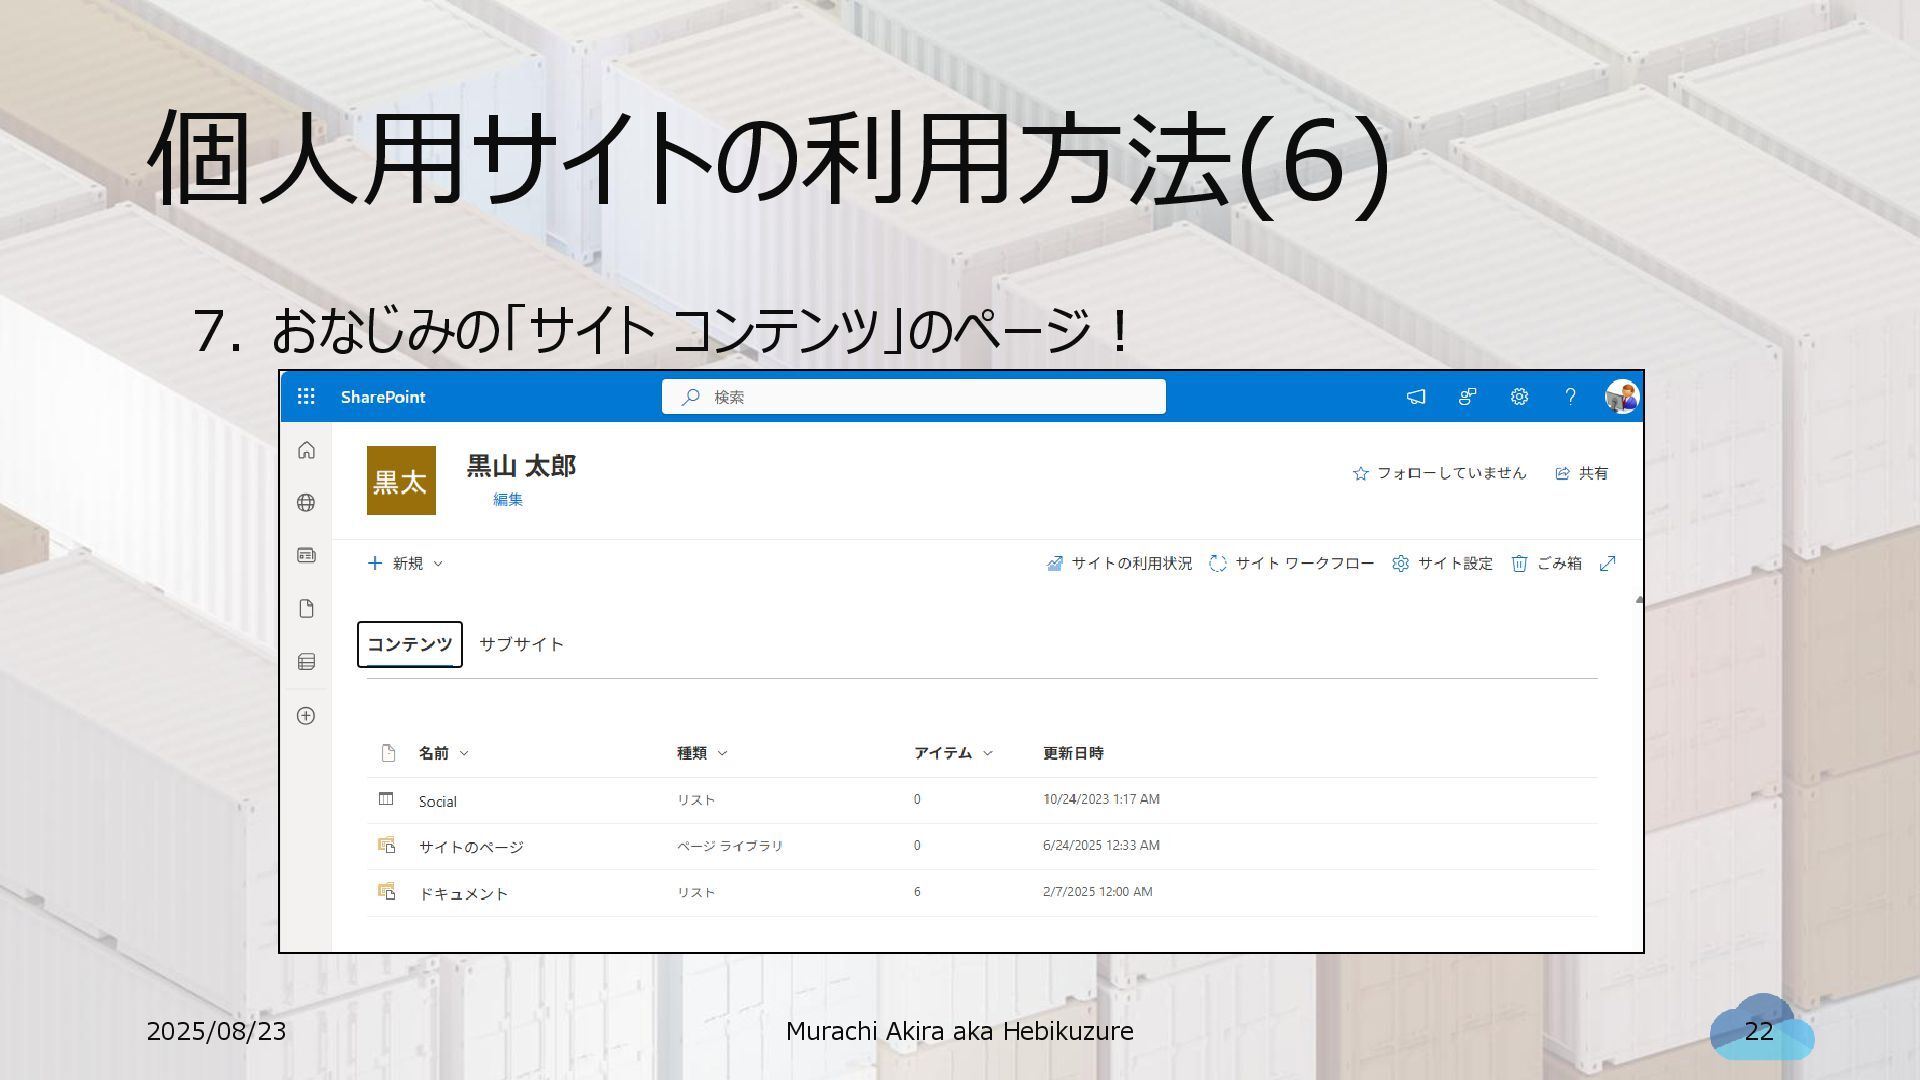Open the ドキュメント library
1920x1080 pixels.
coord(463,893)
